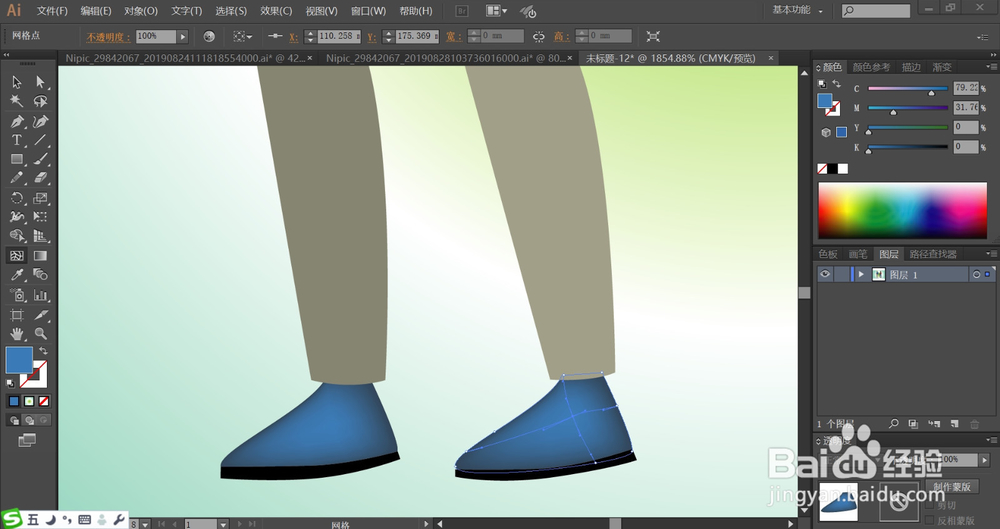Open the 对象(O) menu
1000x529 pixels.
click(141, 11)
